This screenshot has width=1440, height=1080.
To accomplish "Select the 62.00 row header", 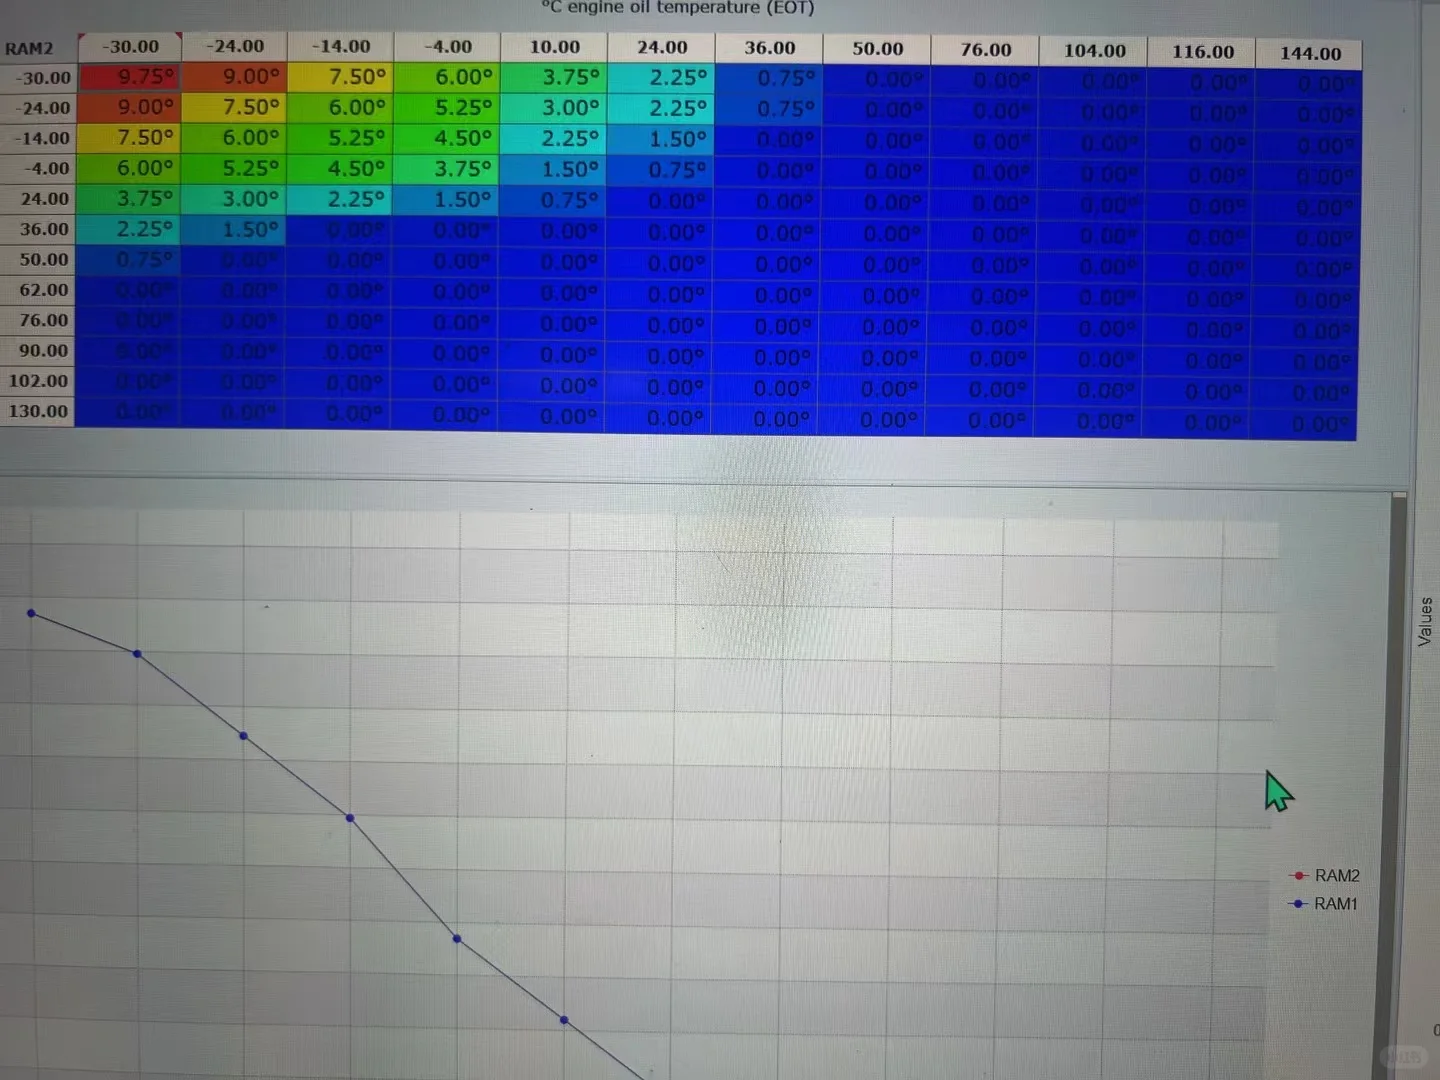I will click(37, 289).
